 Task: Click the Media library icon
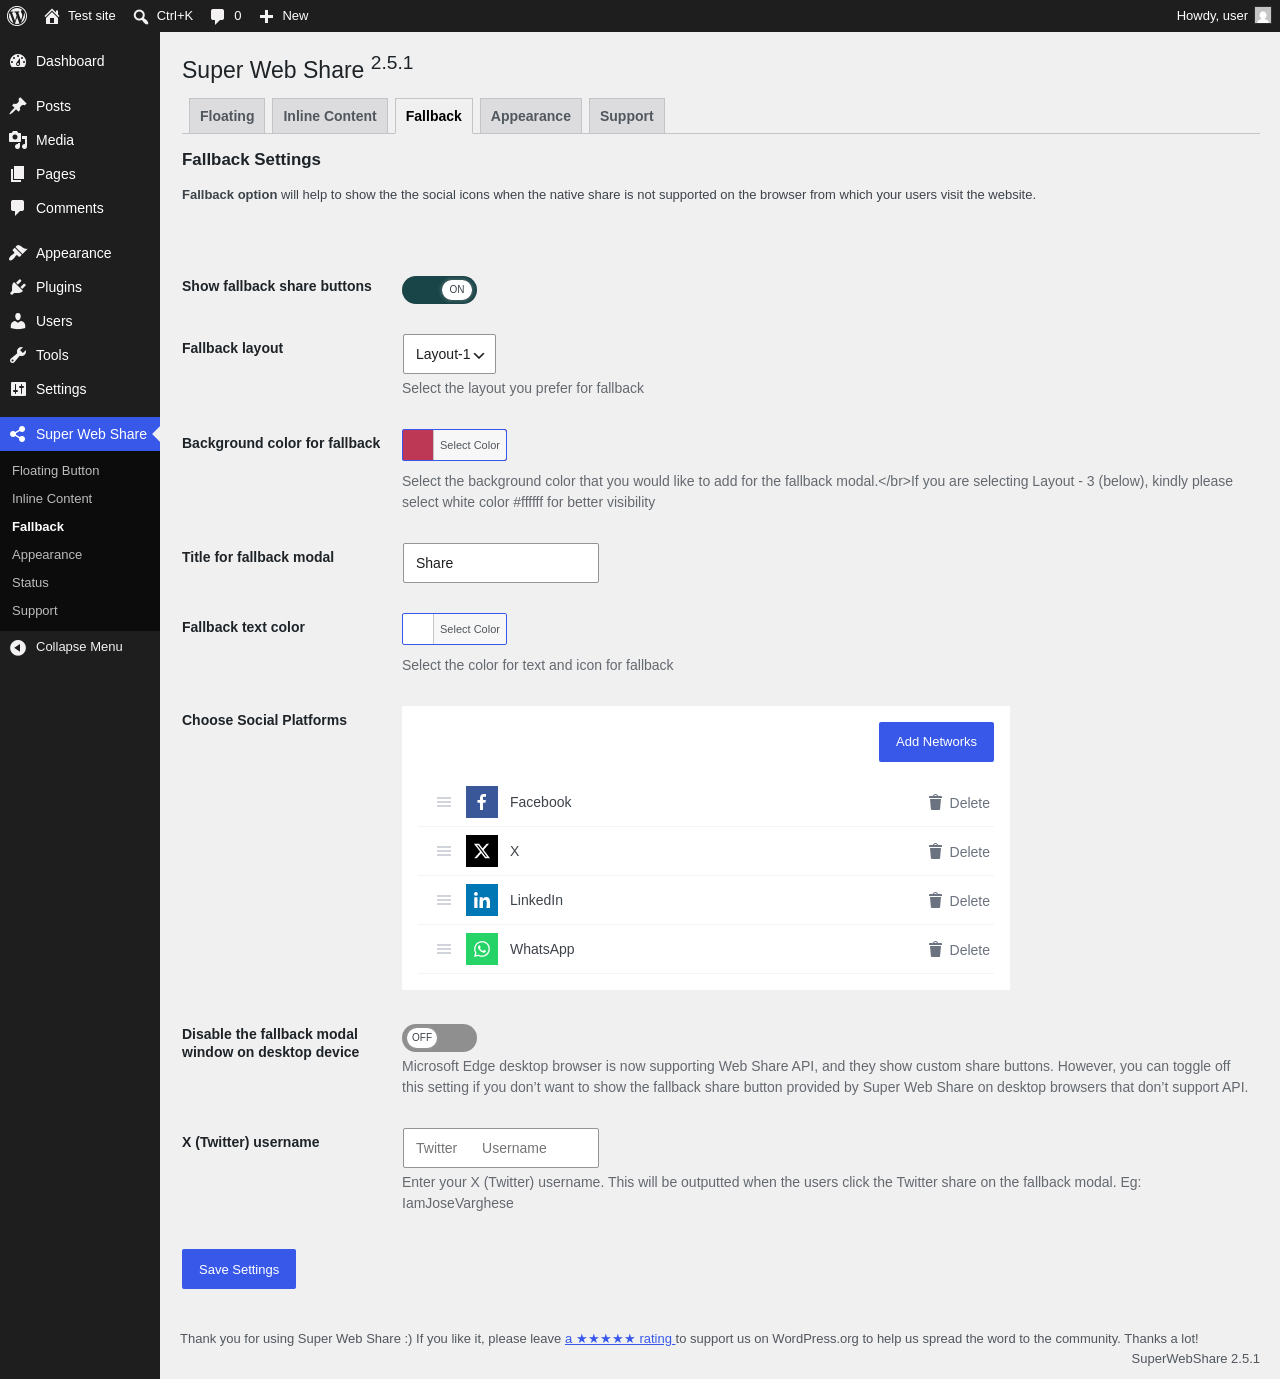[18, 140]
